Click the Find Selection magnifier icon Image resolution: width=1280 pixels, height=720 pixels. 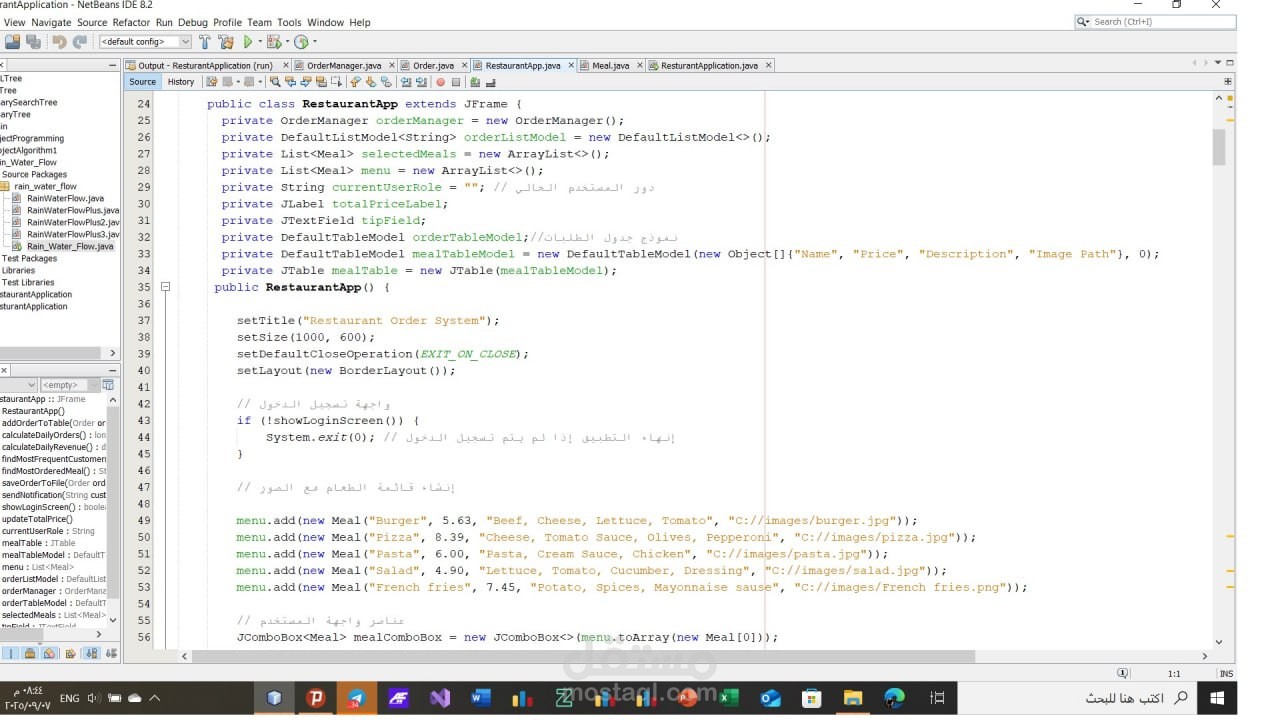coord(277,82)
